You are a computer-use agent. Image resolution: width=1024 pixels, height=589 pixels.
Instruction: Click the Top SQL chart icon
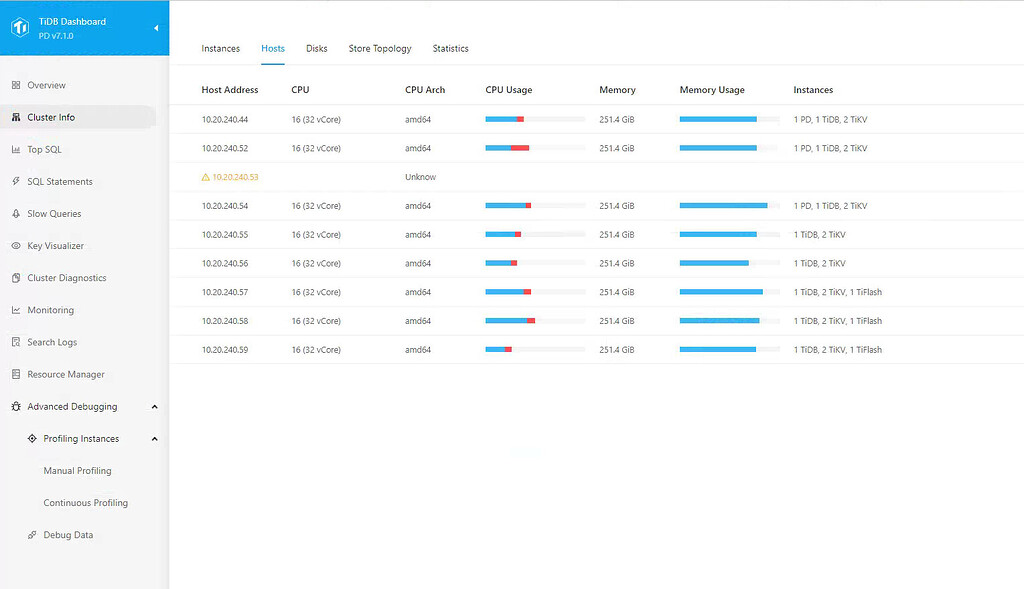coord(16,150)
